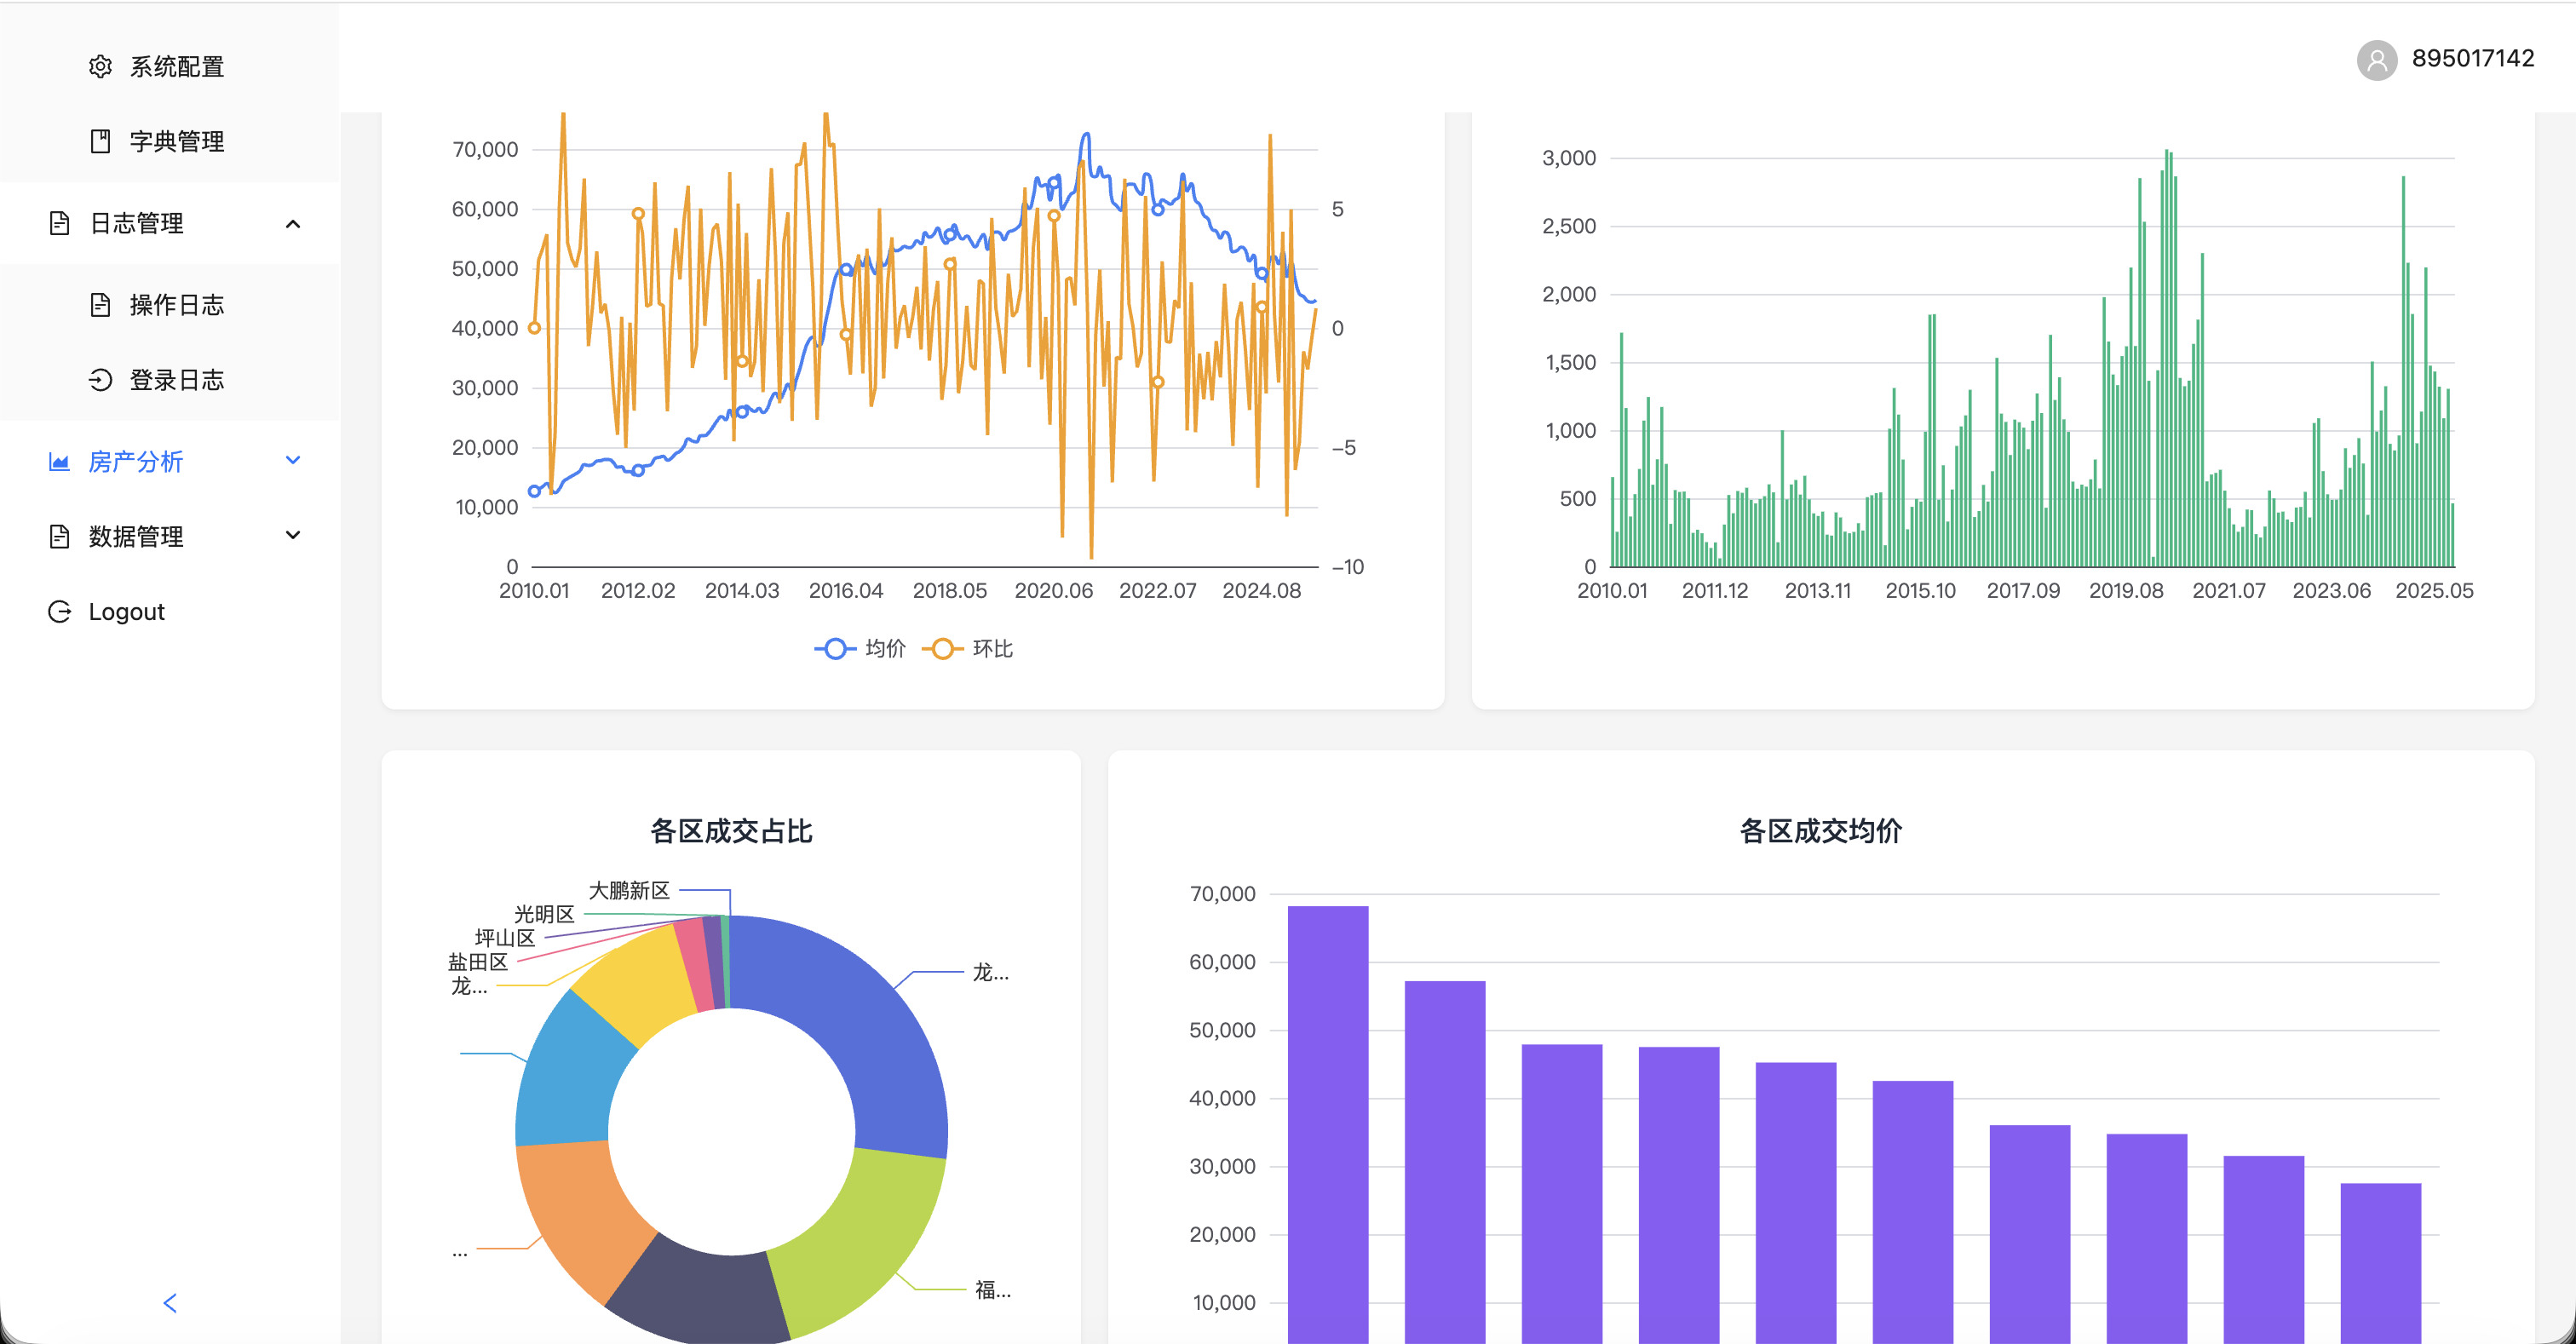Click the file icon next to 操作日志
Screen dimensions: 2576x1344
(x=100, y=305)
